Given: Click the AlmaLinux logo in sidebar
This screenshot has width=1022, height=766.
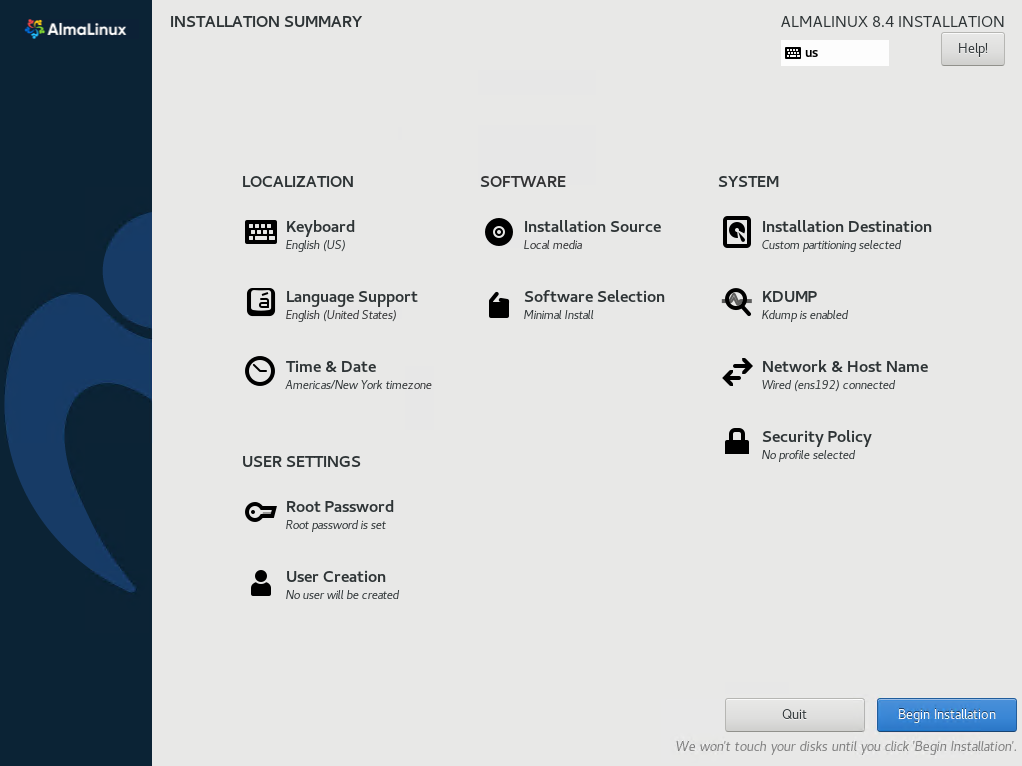Looking at the screenshot, I should click(x=76, y=29).
